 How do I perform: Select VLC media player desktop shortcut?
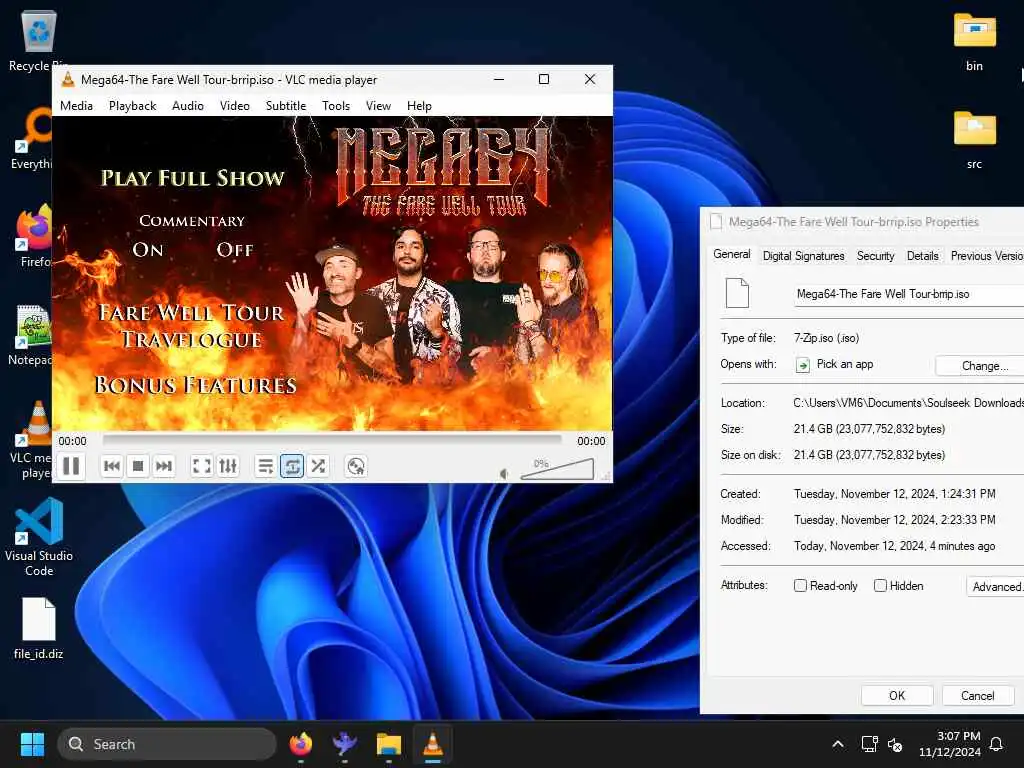coord(33,440)
